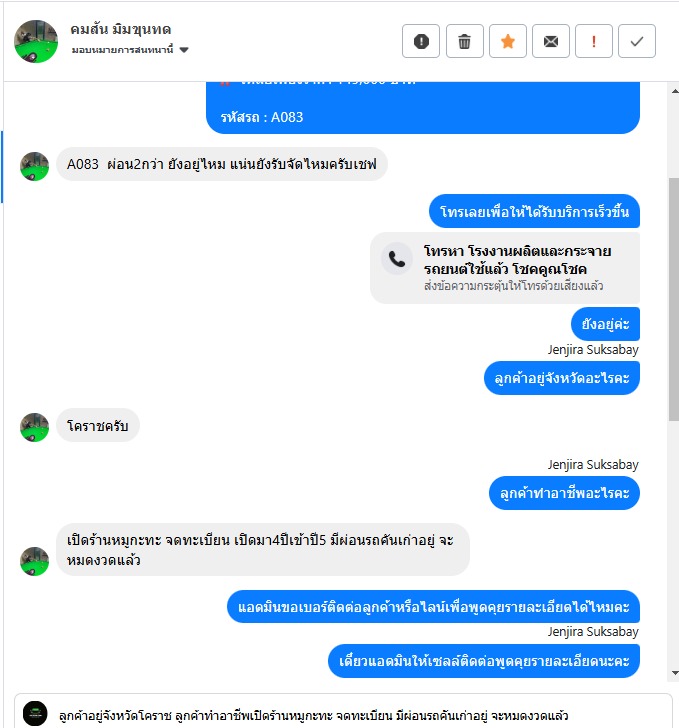This screenshot has height=728, width=679.
Task: Star this conversation with orange star icon
Action: pos(508,41)
